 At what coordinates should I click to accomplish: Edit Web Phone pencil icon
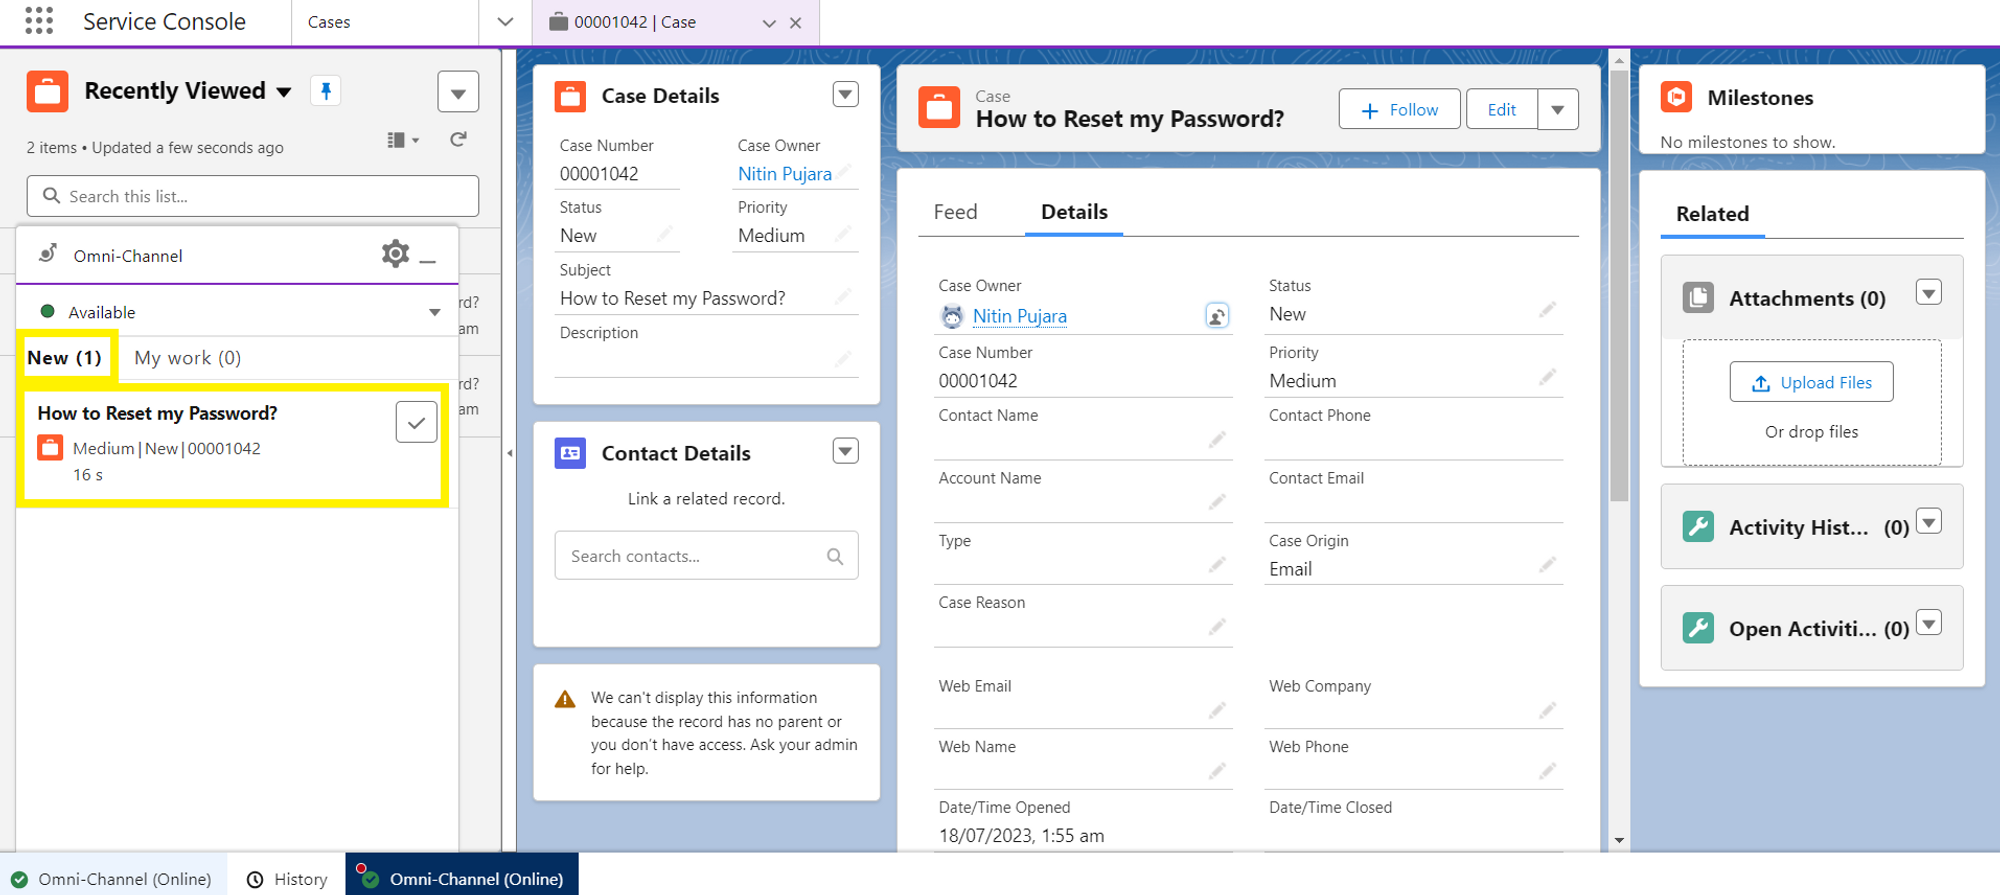point(1548,771)
